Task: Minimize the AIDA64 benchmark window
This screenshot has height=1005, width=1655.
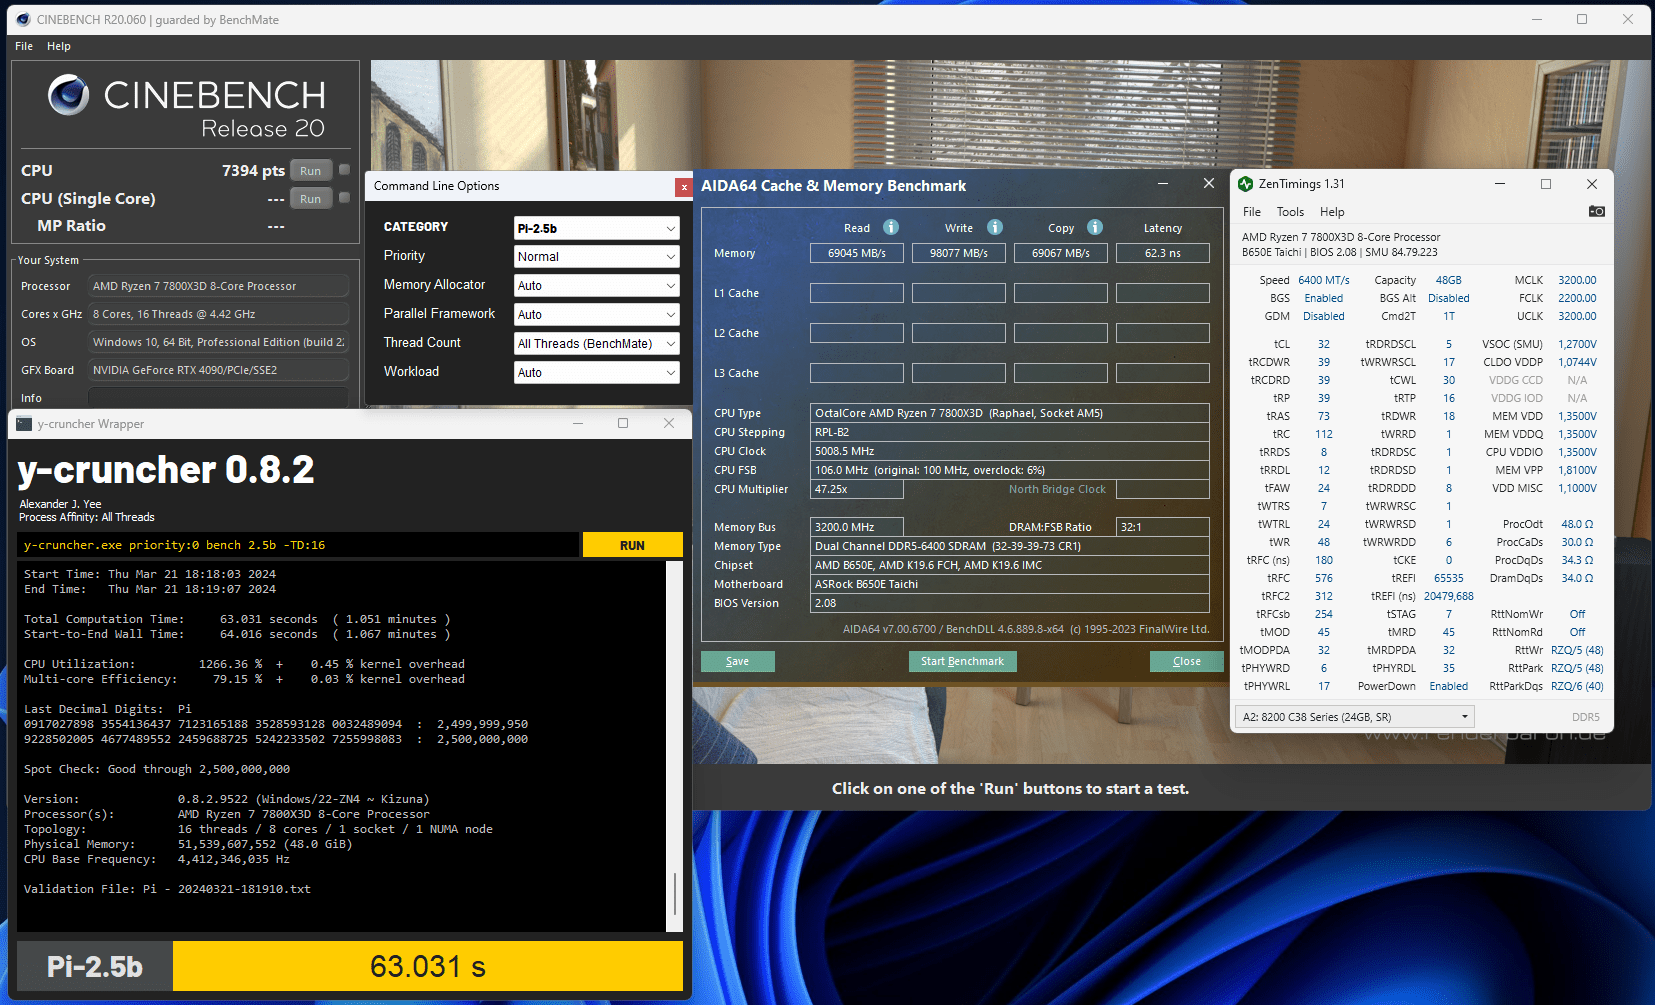Action: (x=1163, y=184)
